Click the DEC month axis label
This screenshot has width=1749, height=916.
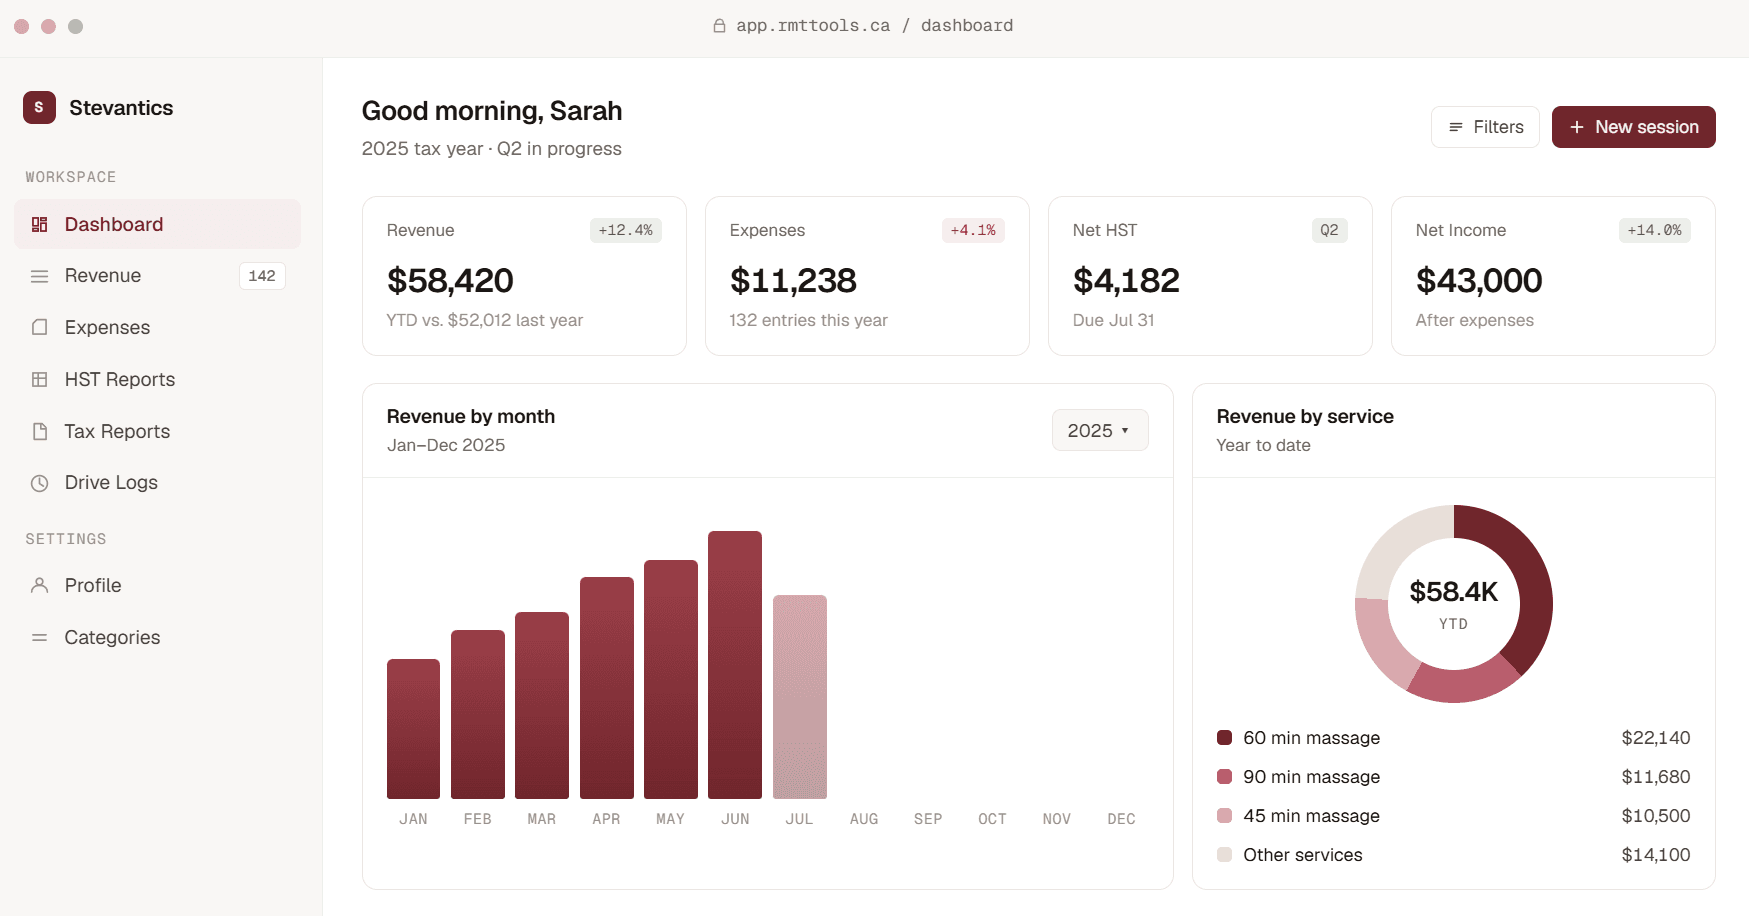[x=1121, y=819]
